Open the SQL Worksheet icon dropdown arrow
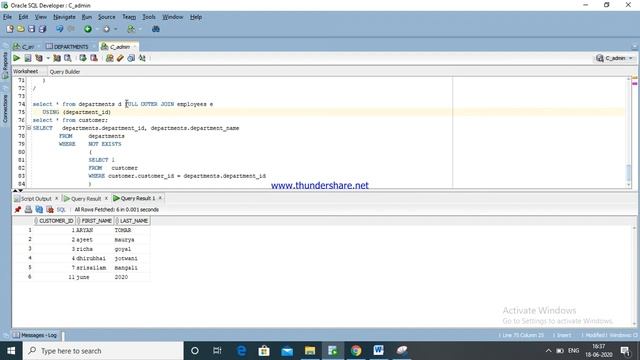This screenshot has width=640, height=360. (140, 29)
